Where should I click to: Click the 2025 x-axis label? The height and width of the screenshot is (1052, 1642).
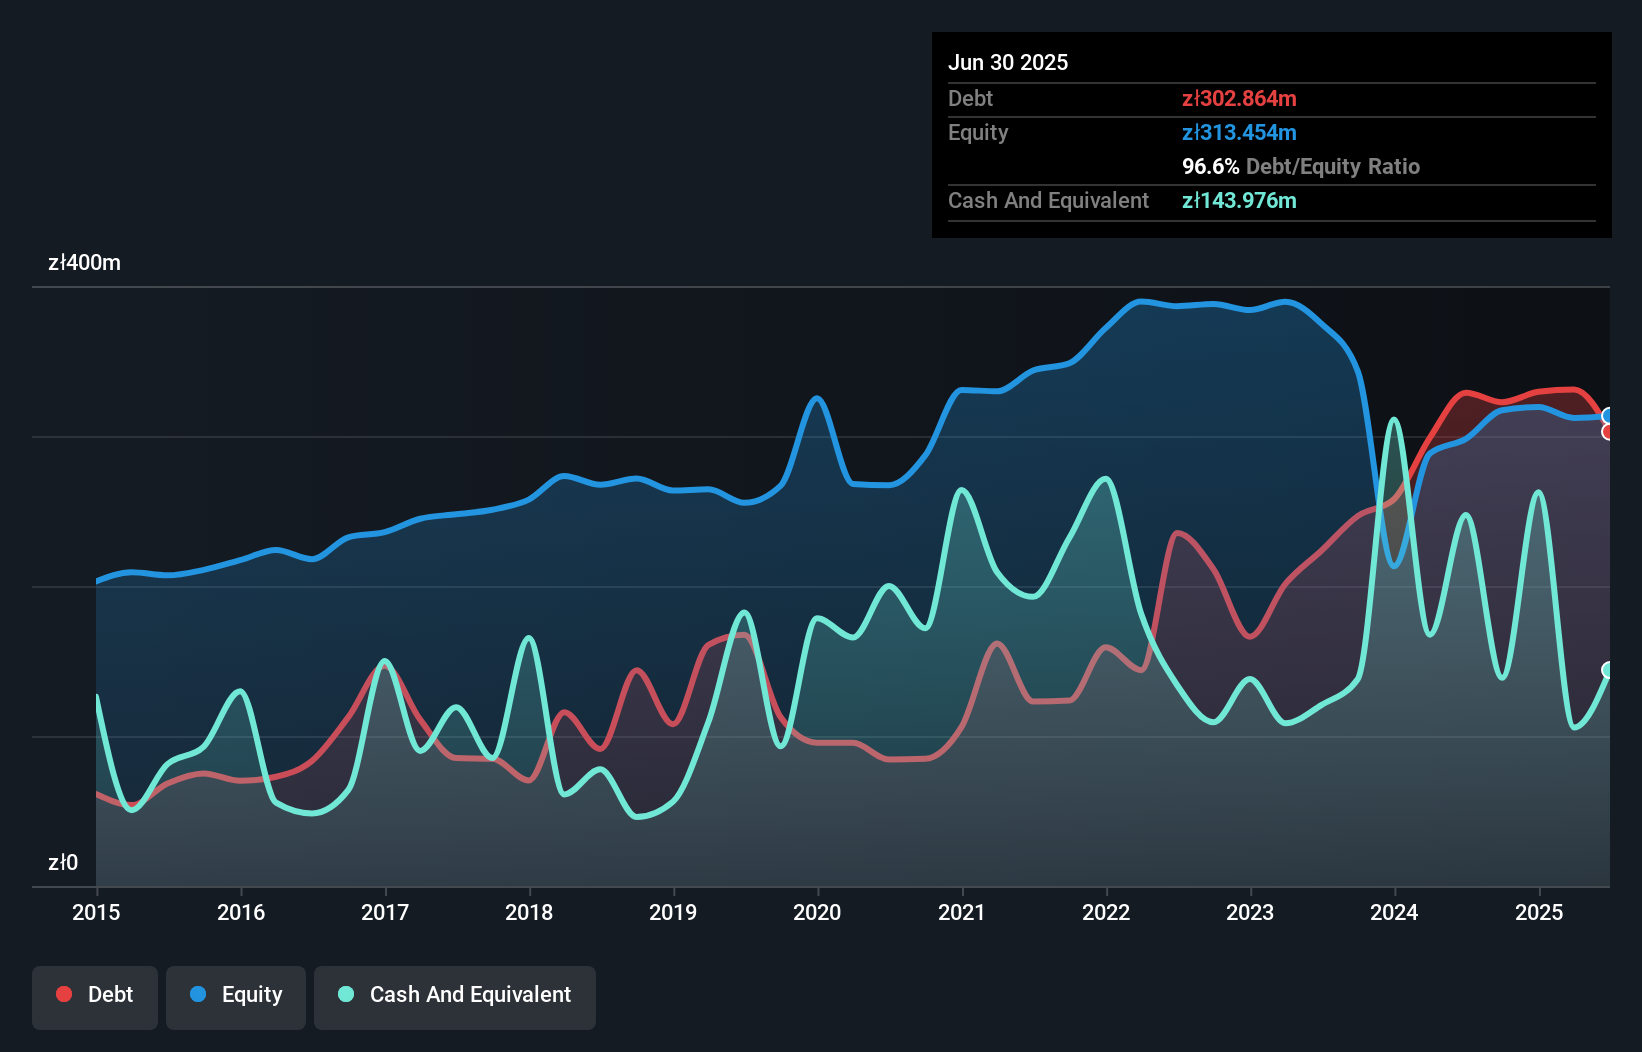click(x=1539, y=912)
